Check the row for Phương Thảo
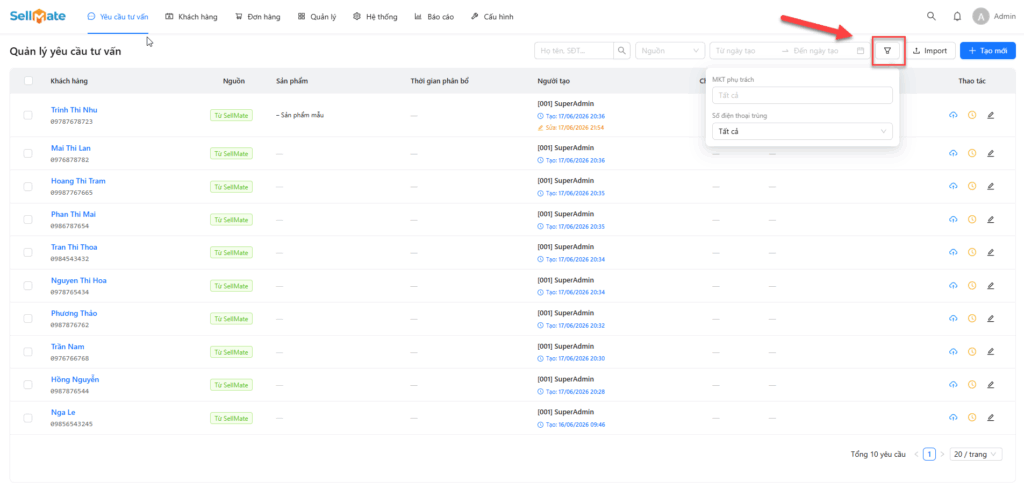The width and height of the screenshot is (1024, 502). (x=28, y=319)
